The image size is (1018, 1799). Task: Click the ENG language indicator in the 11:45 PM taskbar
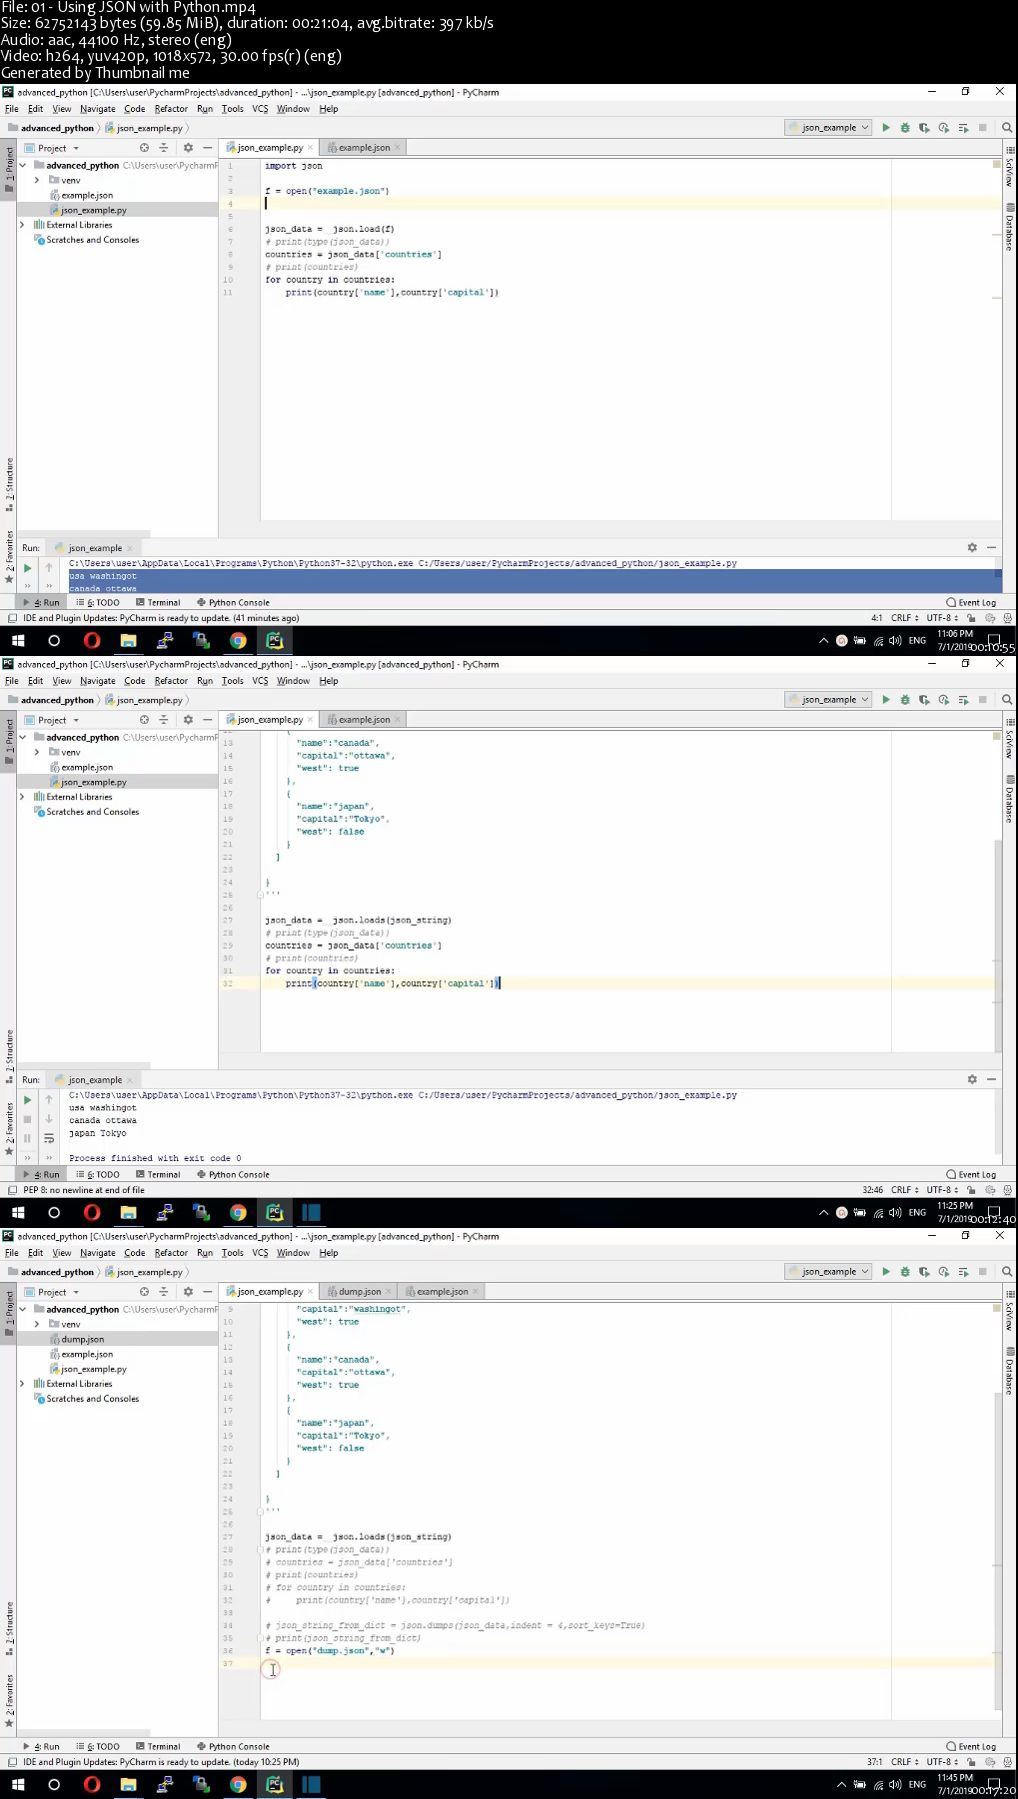coord(917,1785)
